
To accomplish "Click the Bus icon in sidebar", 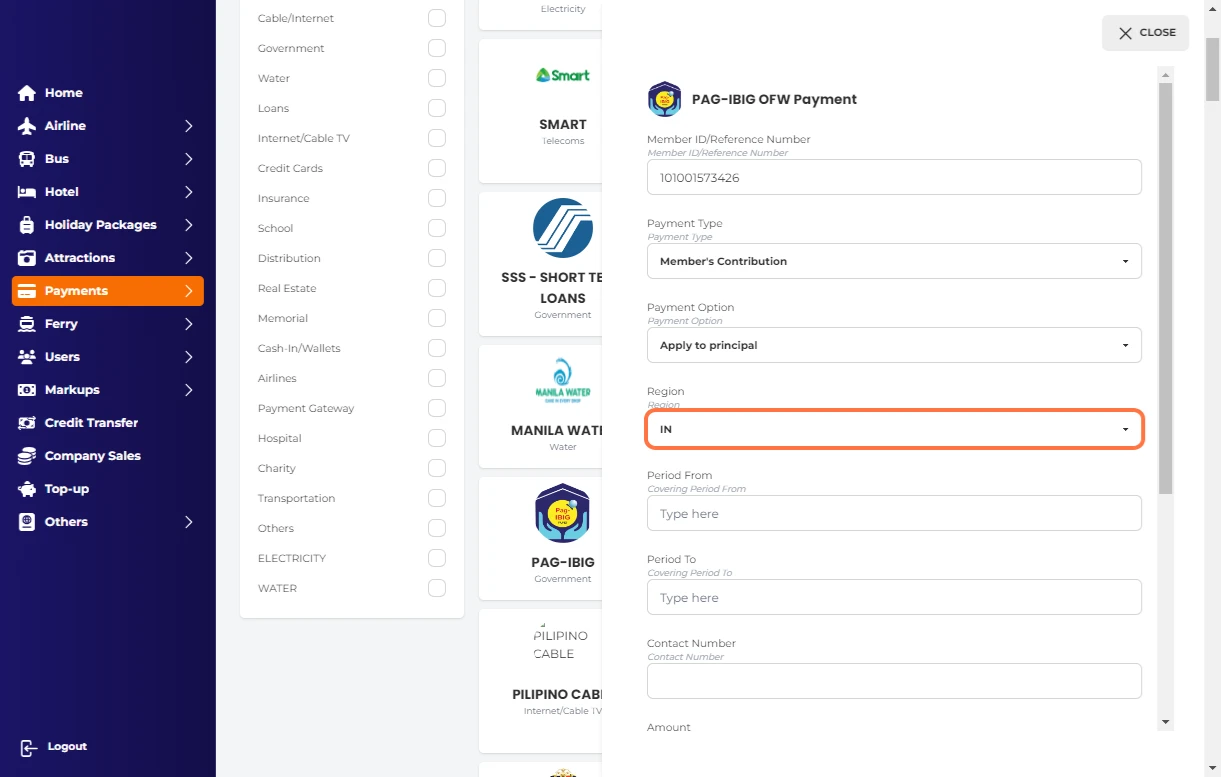I will [27, 159].
